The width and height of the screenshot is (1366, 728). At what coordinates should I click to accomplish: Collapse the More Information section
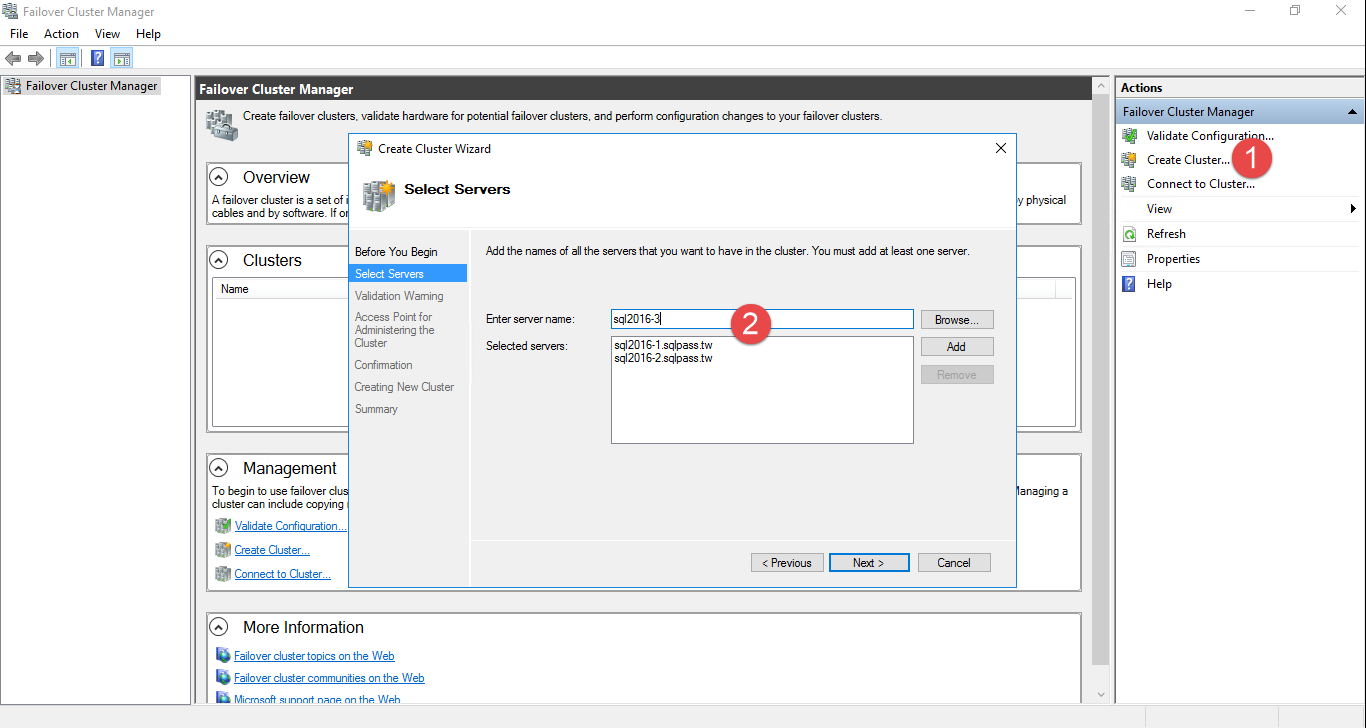click(x=219, y=627)
